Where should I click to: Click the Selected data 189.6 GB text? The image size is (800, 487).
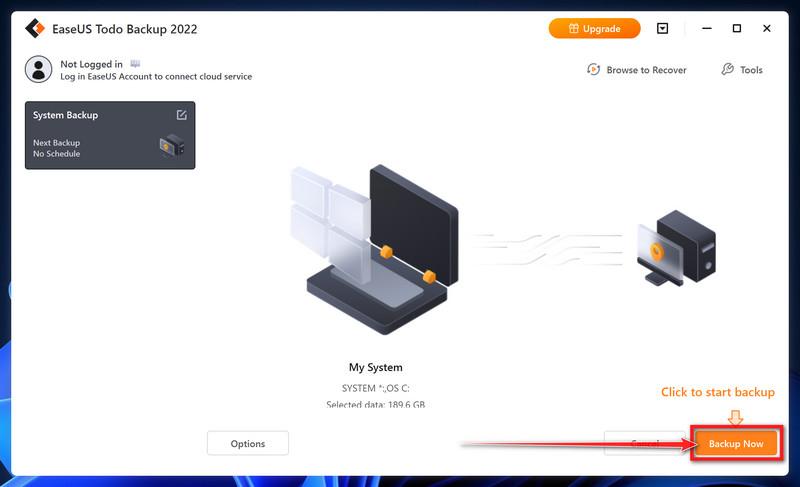[x=376, y=404]
